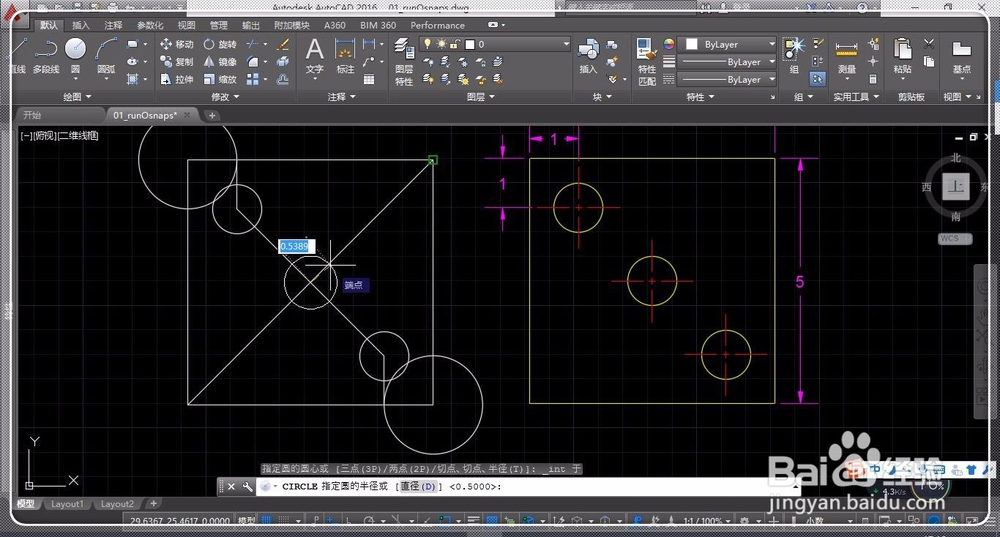The height and width of the screenshot is (537, 1000).
Task: Click the WCS coordinate system label
Action: (x=954, y=239)
